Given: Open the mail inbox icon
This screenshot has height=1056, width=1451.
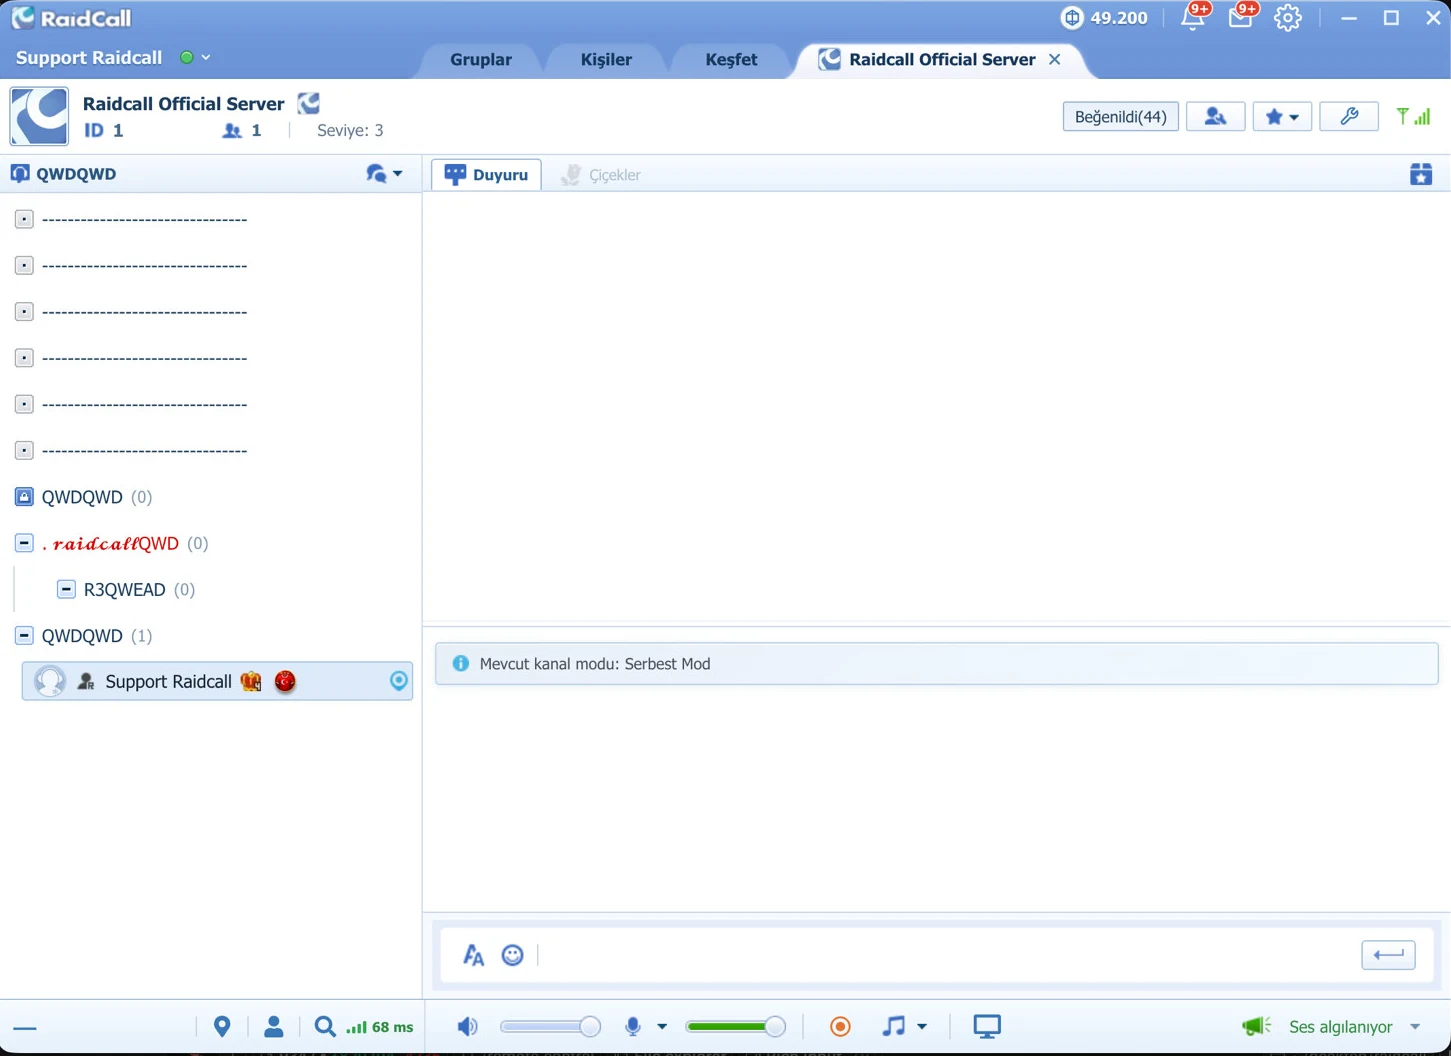Looking at the screenshot, I should pyautogui.click(x=1241, y=17).
